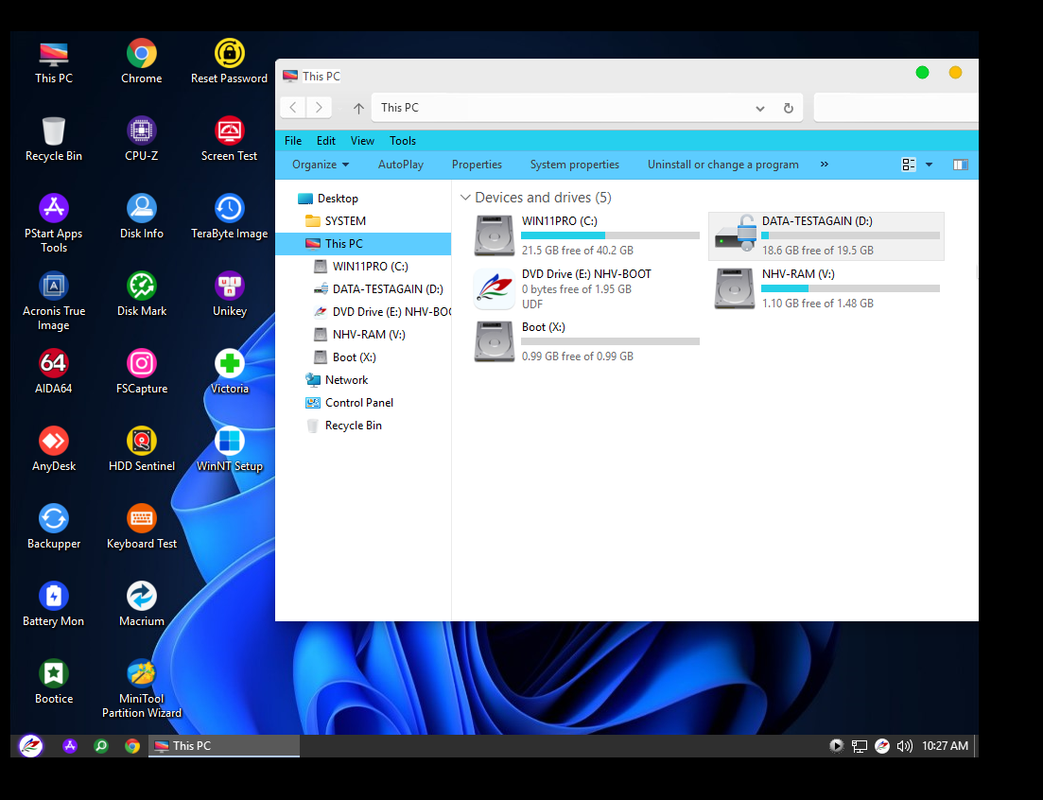Screen dimensions: 1043x800
Task: Select the Boot (X:) drive tile
Action: pos(586,342)
